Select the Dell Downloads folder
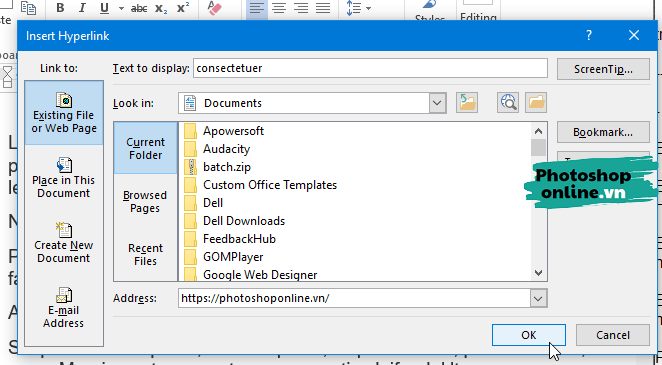Screen dimensions: 662x365 (234, 221)
